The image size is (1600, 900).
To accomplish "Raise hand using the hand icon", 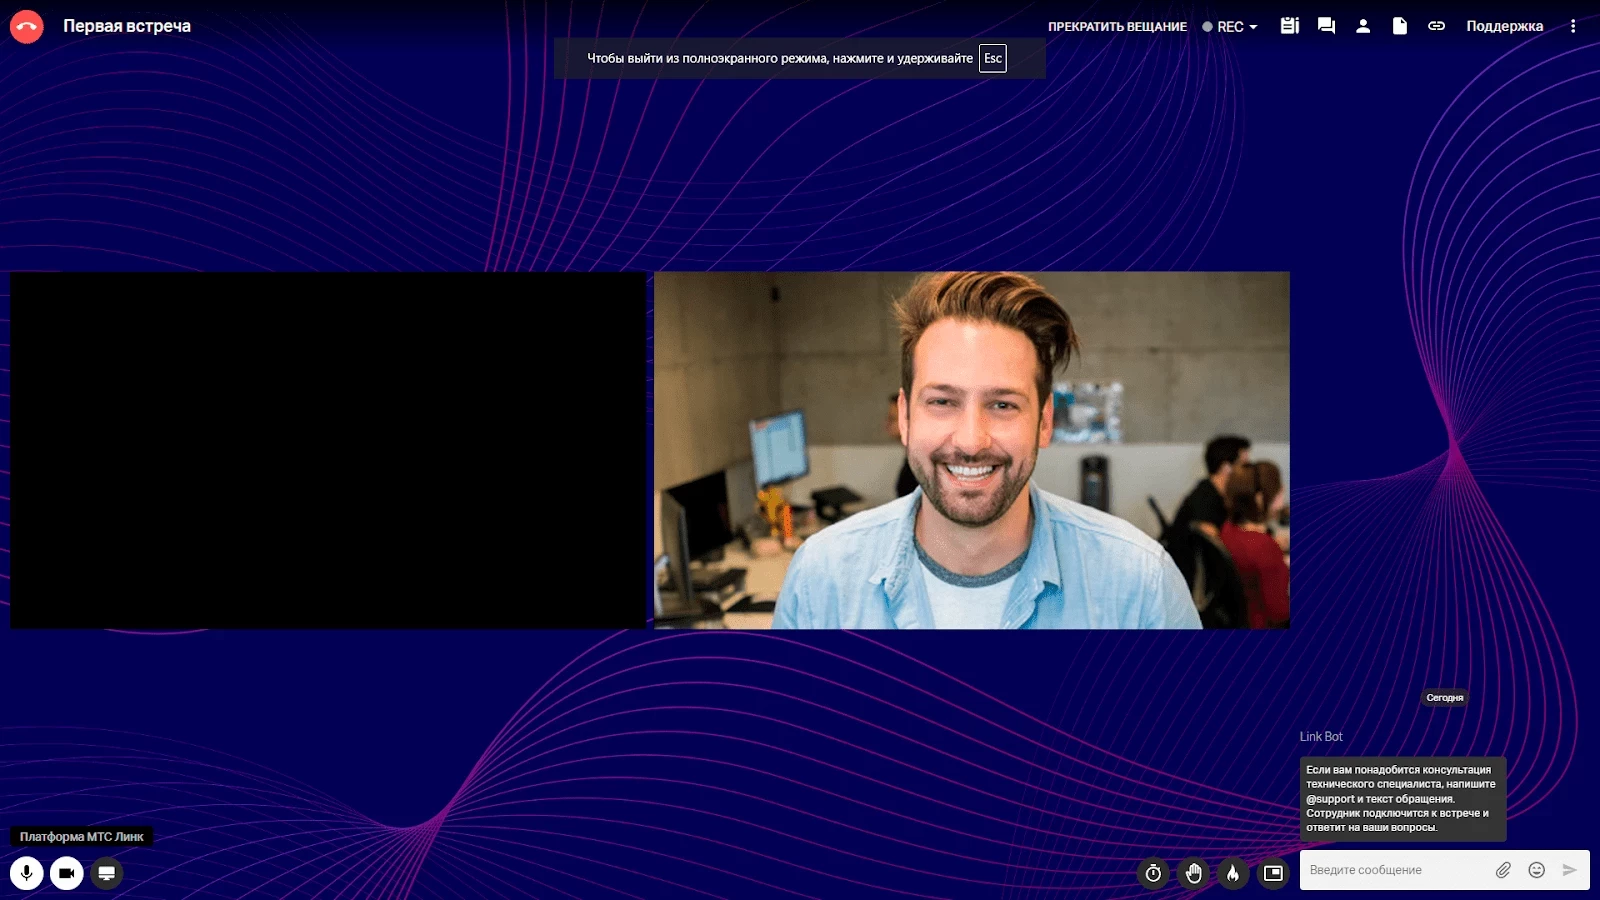I will coord(1193,873).
